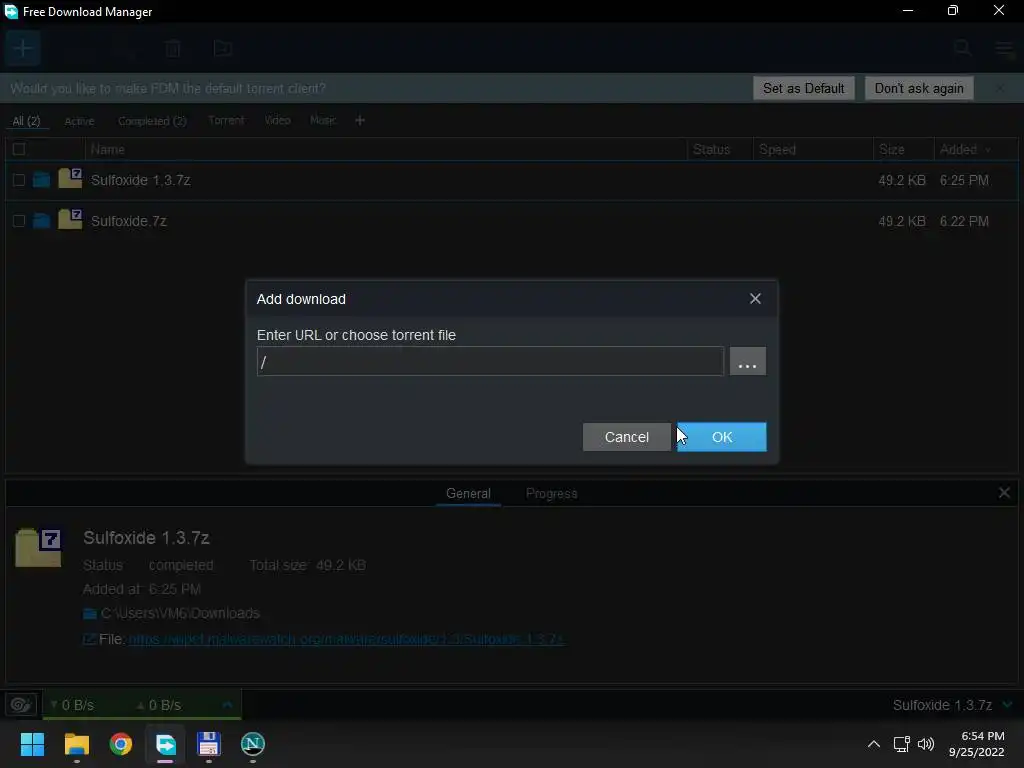Viewport: 1024px width, 768px height.
Task: Click Cancel in Add download dialog
Action: click(626, 437)
